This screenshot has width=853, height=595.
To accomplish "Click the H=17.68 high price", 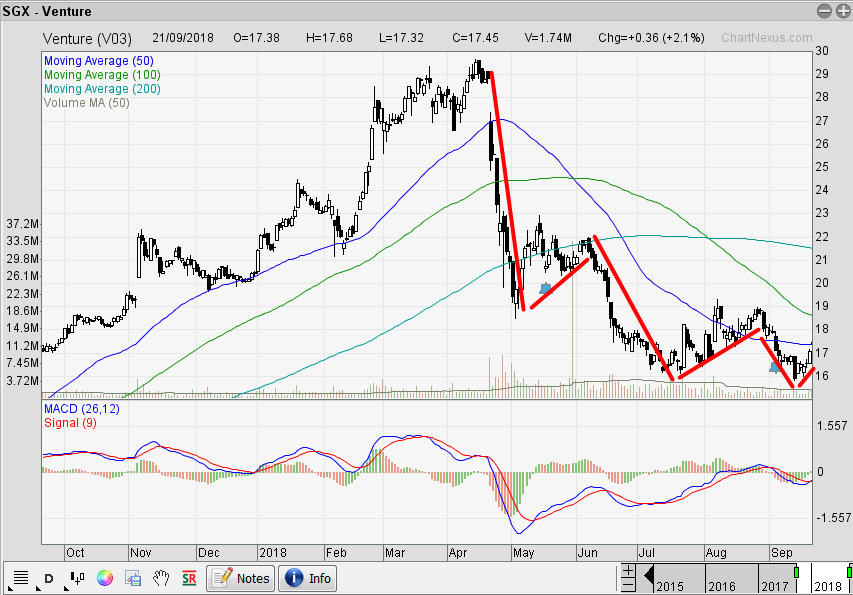I will click(x=329, y=38).
